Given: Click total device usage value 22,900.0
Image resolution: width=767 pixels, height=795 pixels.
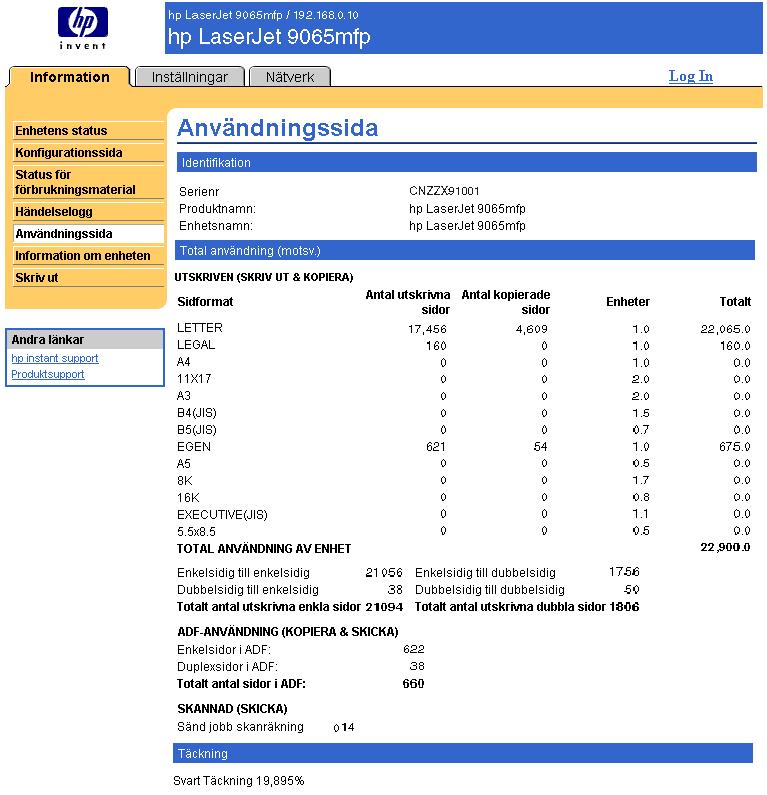Looking at the screenshot, I should pyautogui.click(x=725, y=547).
